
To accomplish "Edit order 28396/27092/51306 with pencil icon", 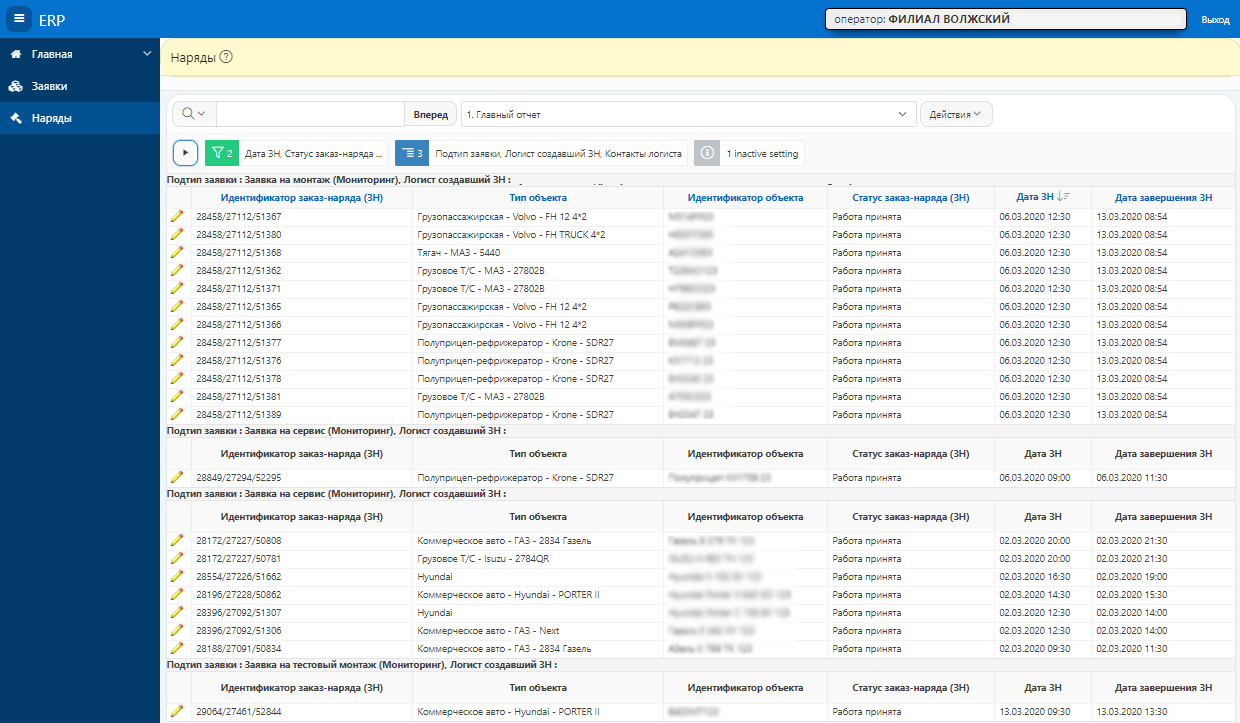I will 177,630.
